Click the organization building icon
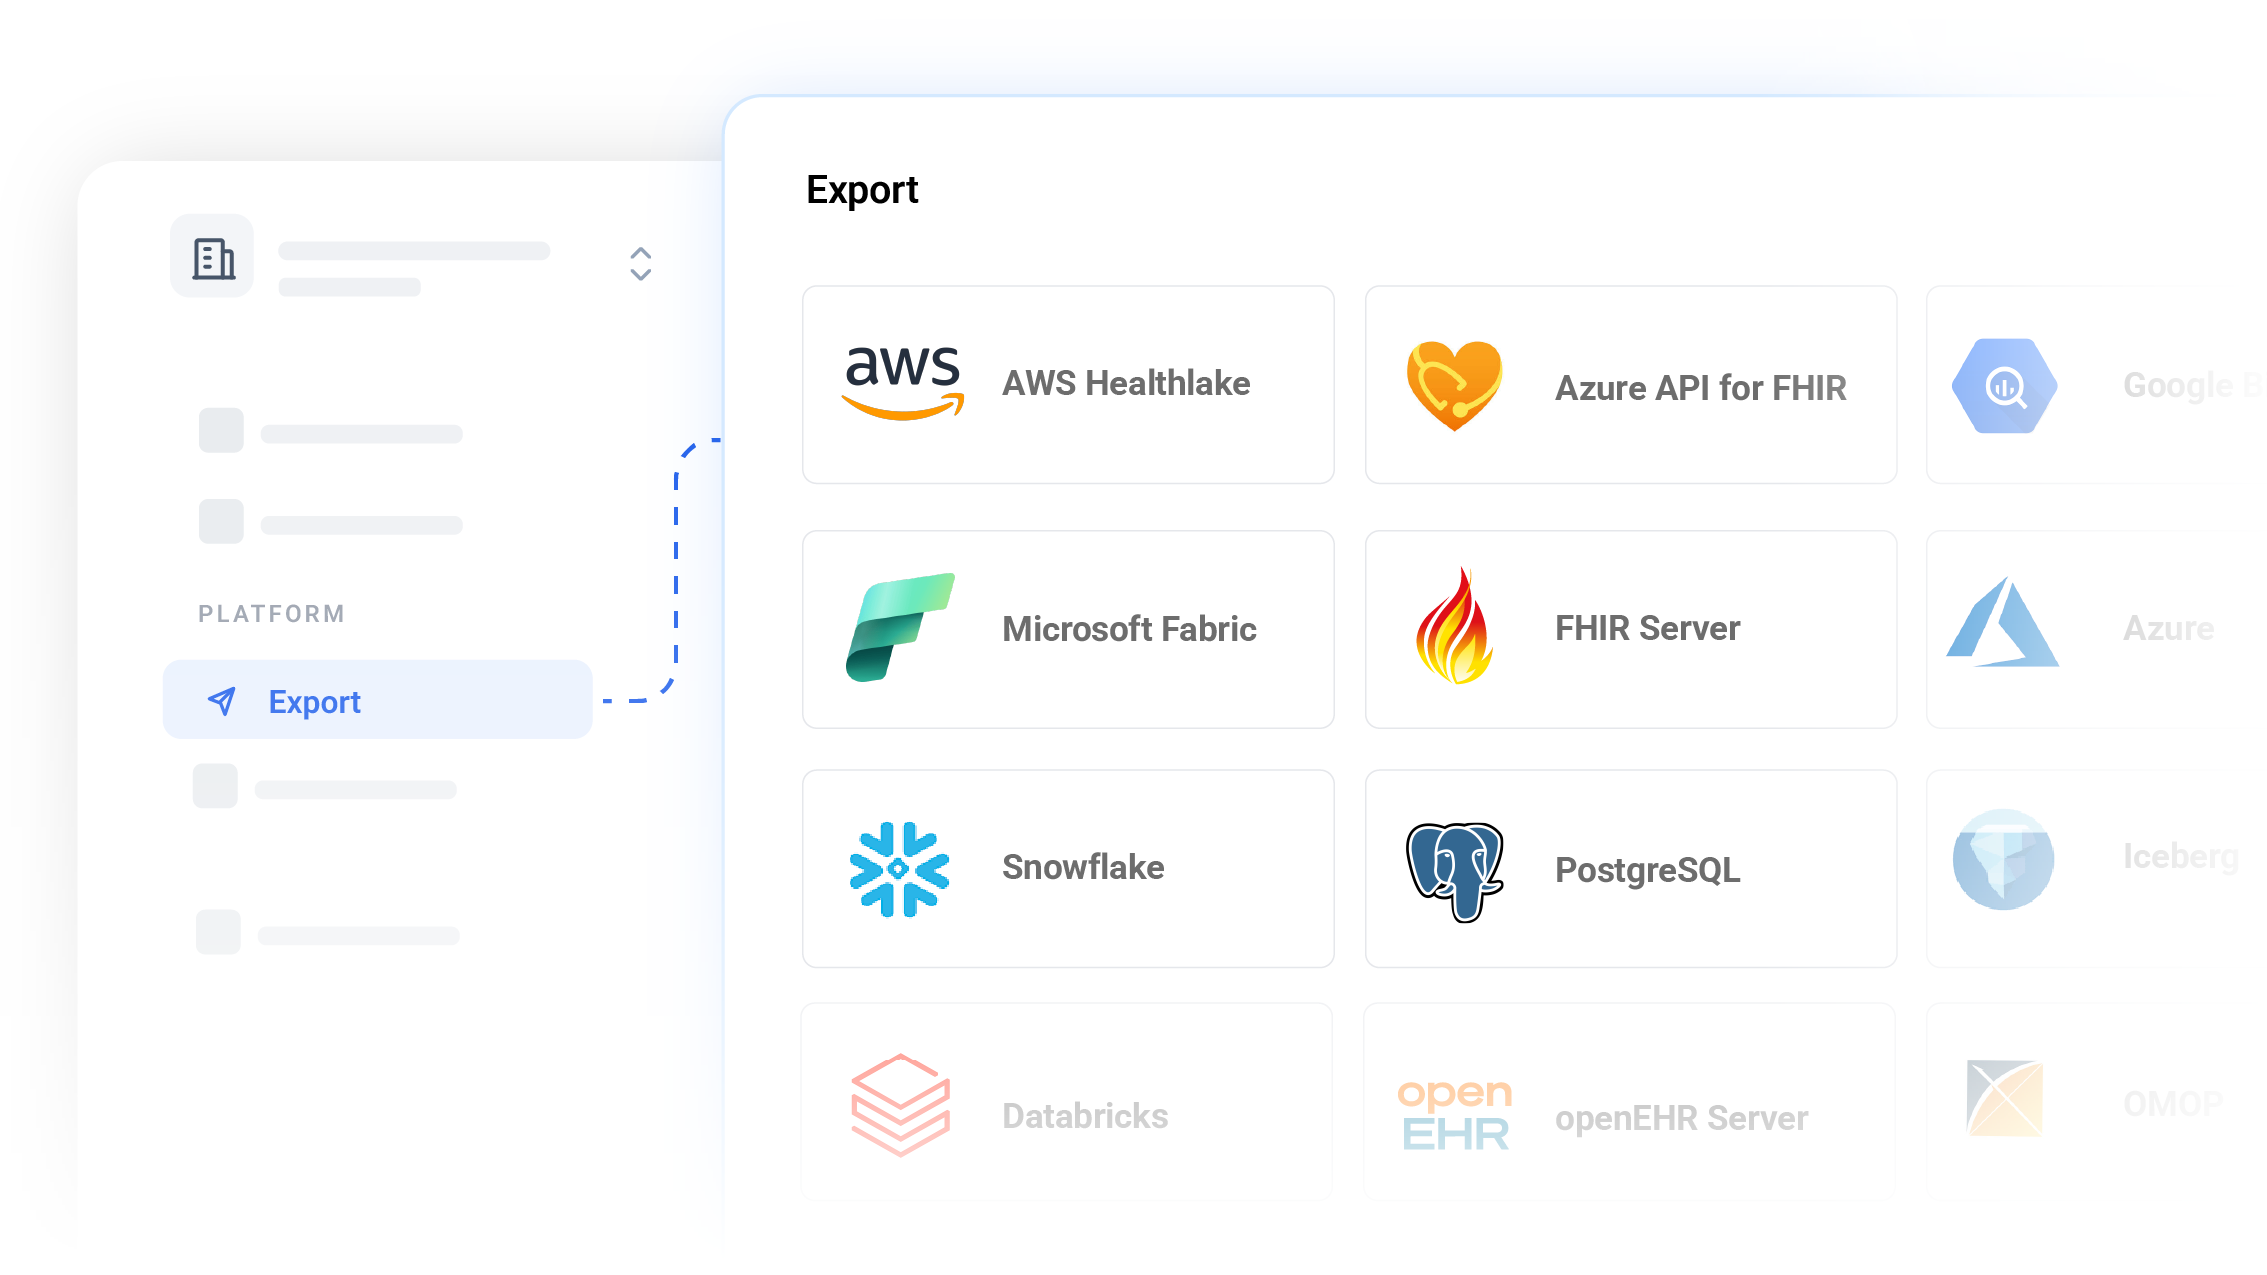Viewport: 2267px width, 1275px height. tap(212, 258)
